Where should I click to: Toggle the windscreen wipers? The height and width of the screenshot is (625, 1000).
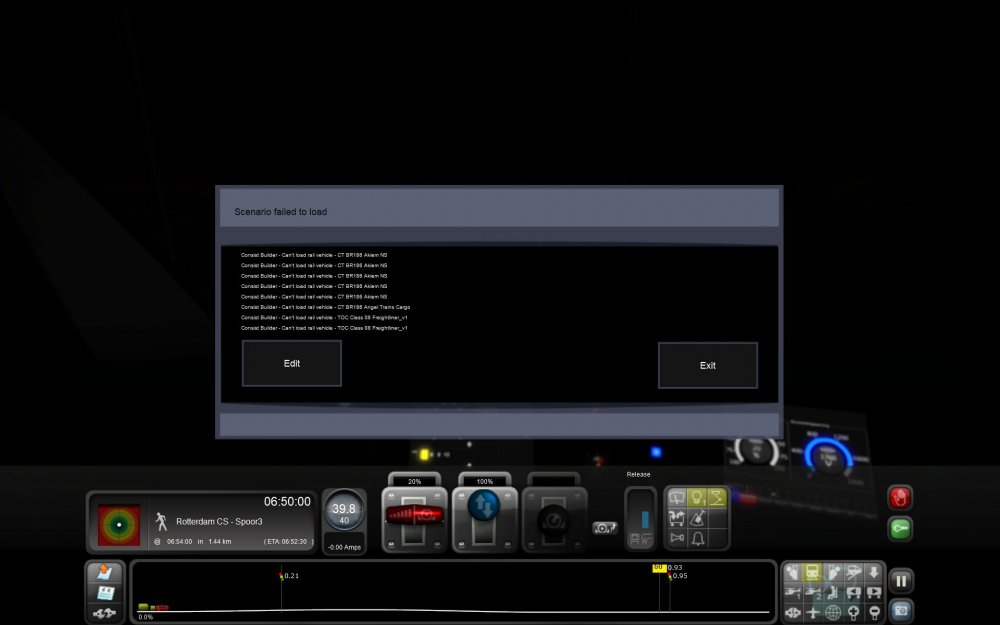(x=675, y=497)
